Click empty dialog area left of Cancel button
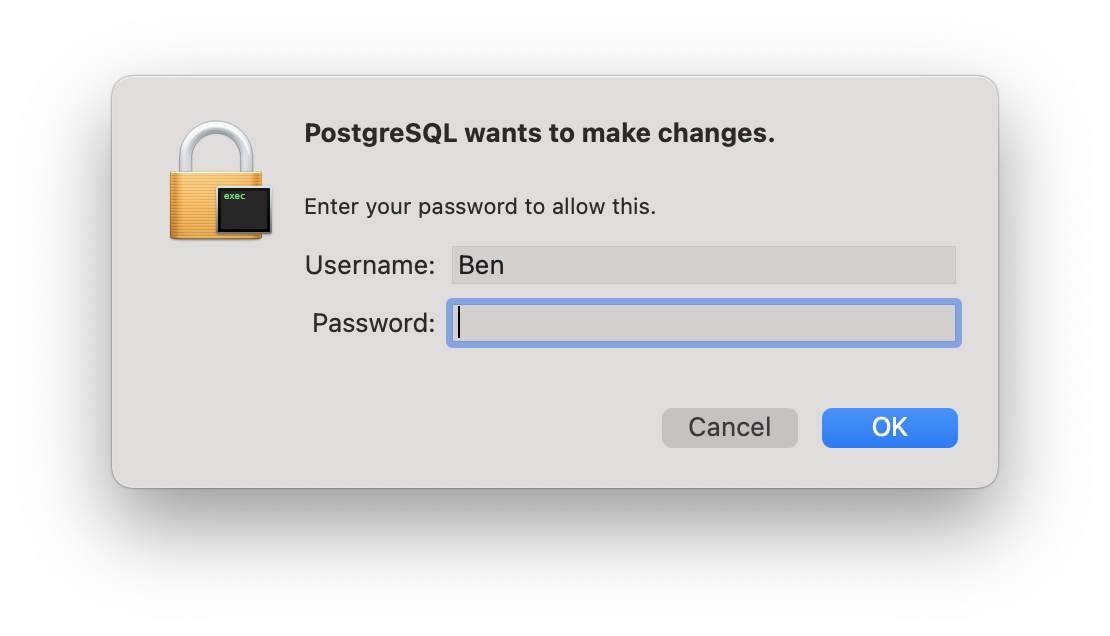The height and width of the screenshot is (636, 1110). [450, 428]
